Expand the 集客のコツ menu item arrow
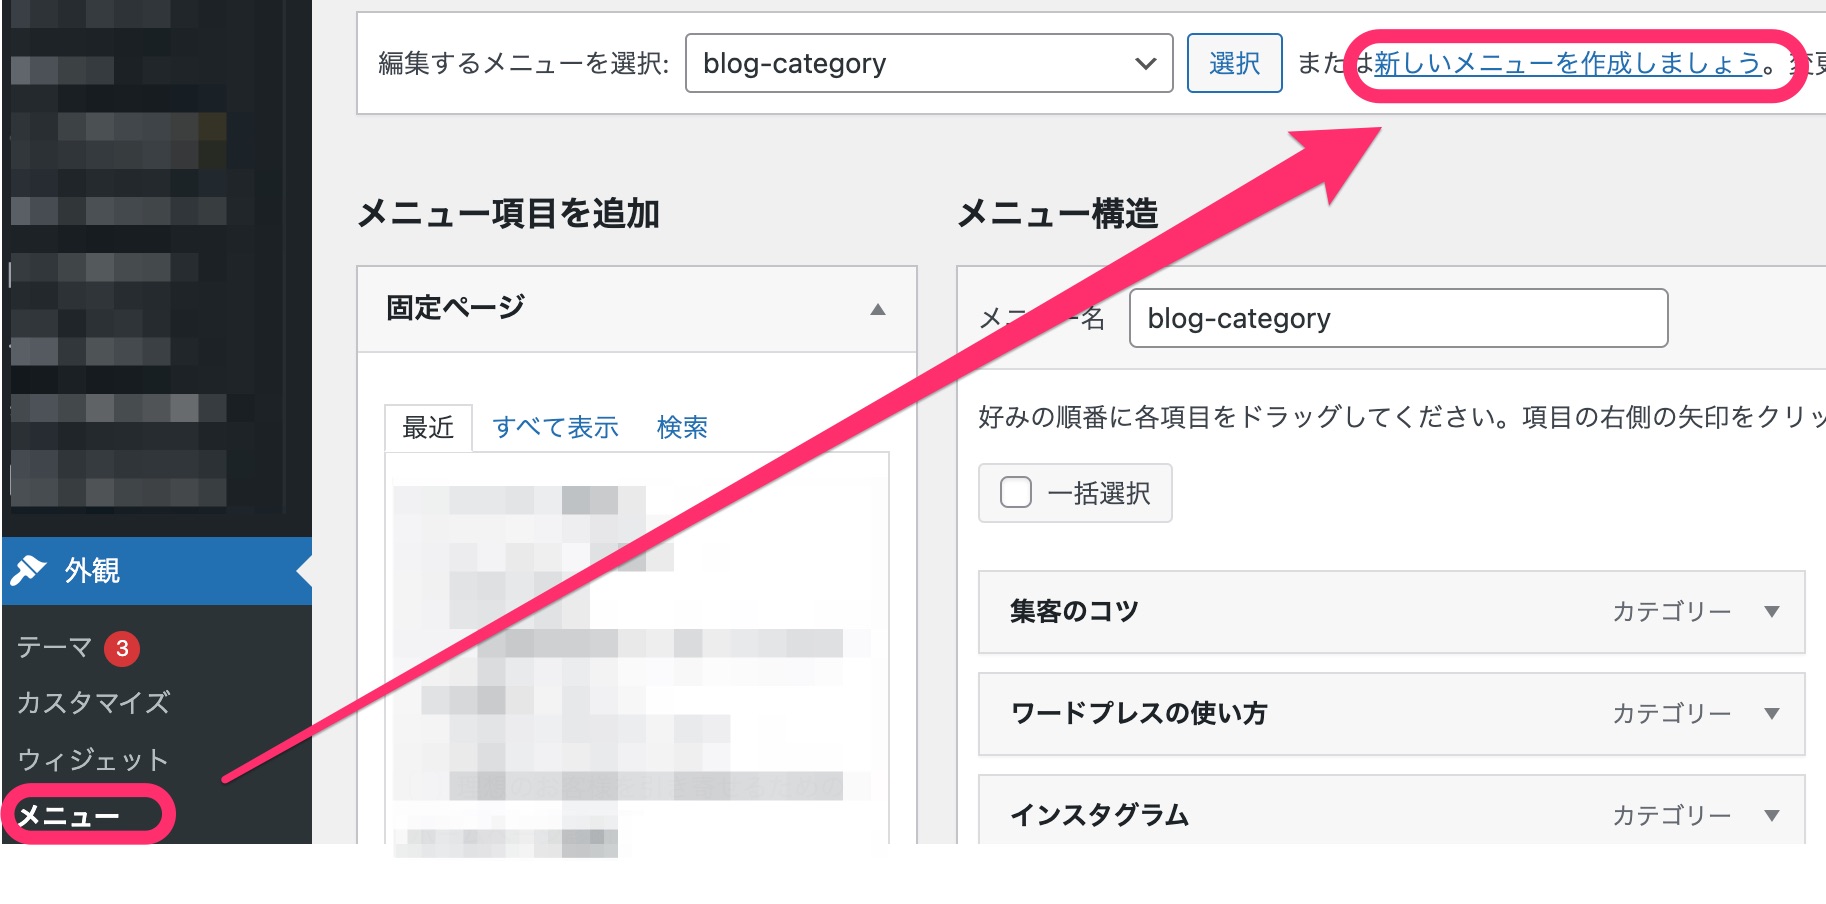 click(x=1772, y=611)
